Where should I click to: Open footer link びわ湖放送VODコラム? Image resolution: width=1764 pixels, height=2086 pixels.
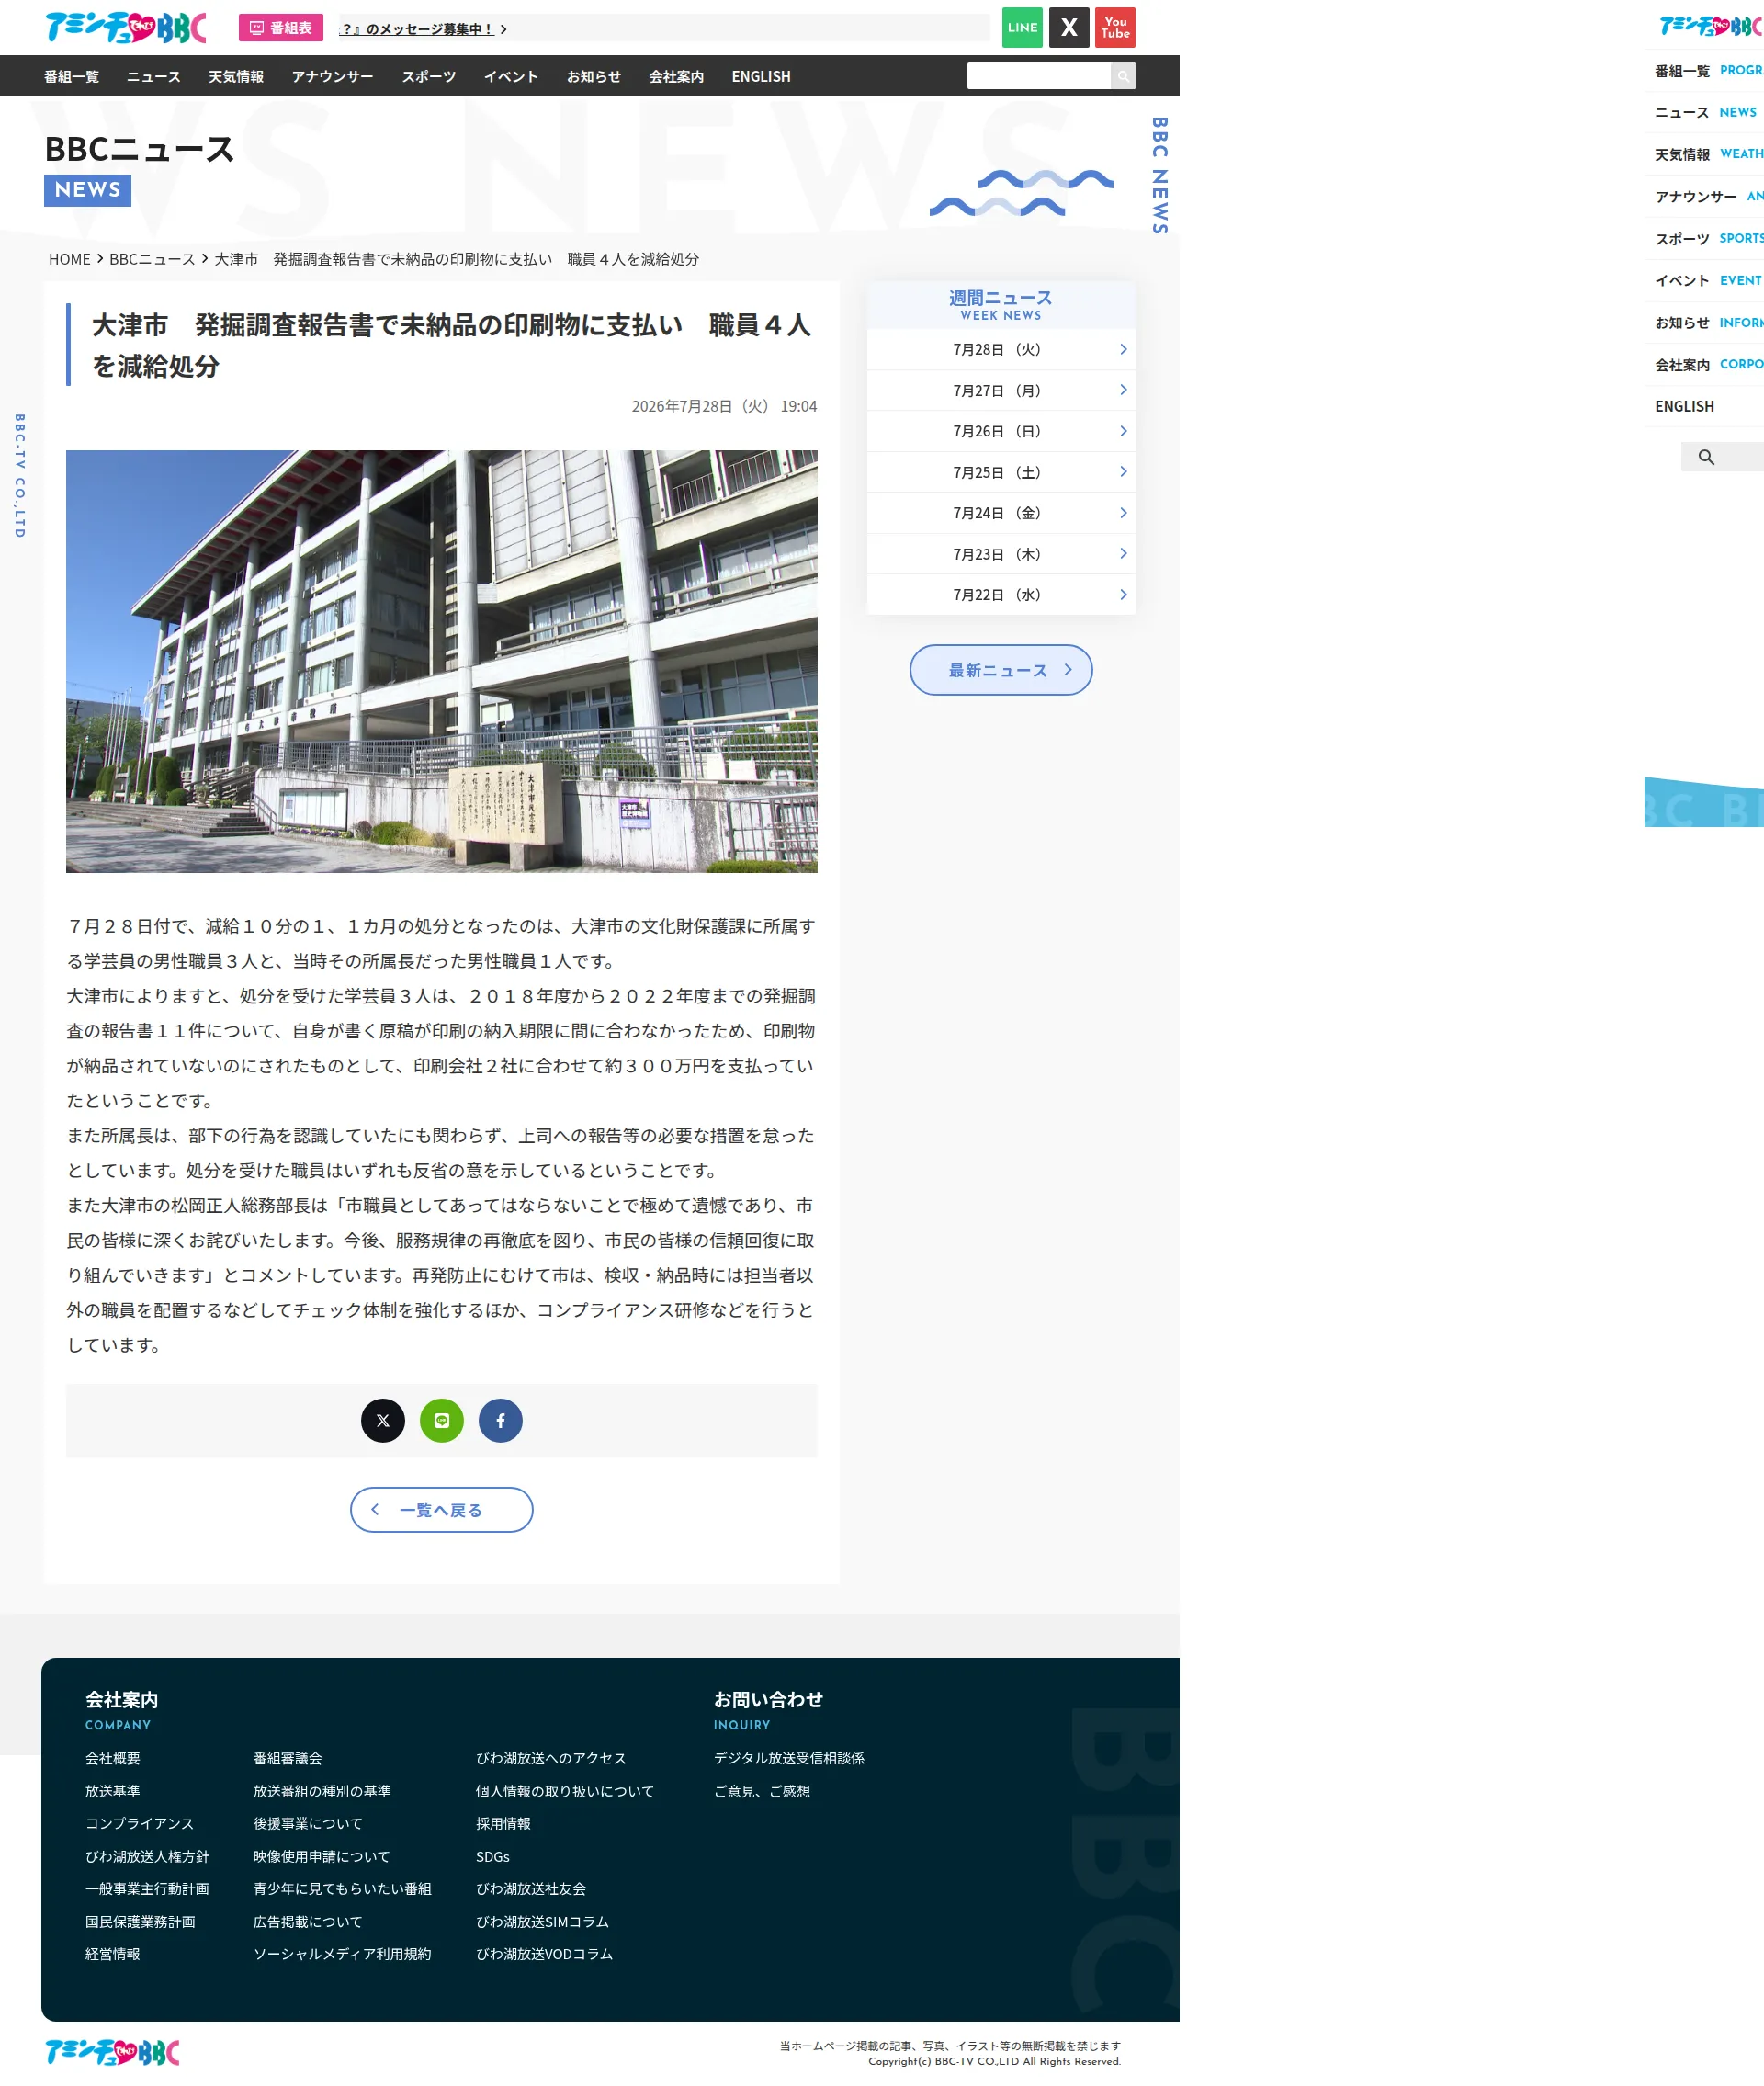point(544,1953)
